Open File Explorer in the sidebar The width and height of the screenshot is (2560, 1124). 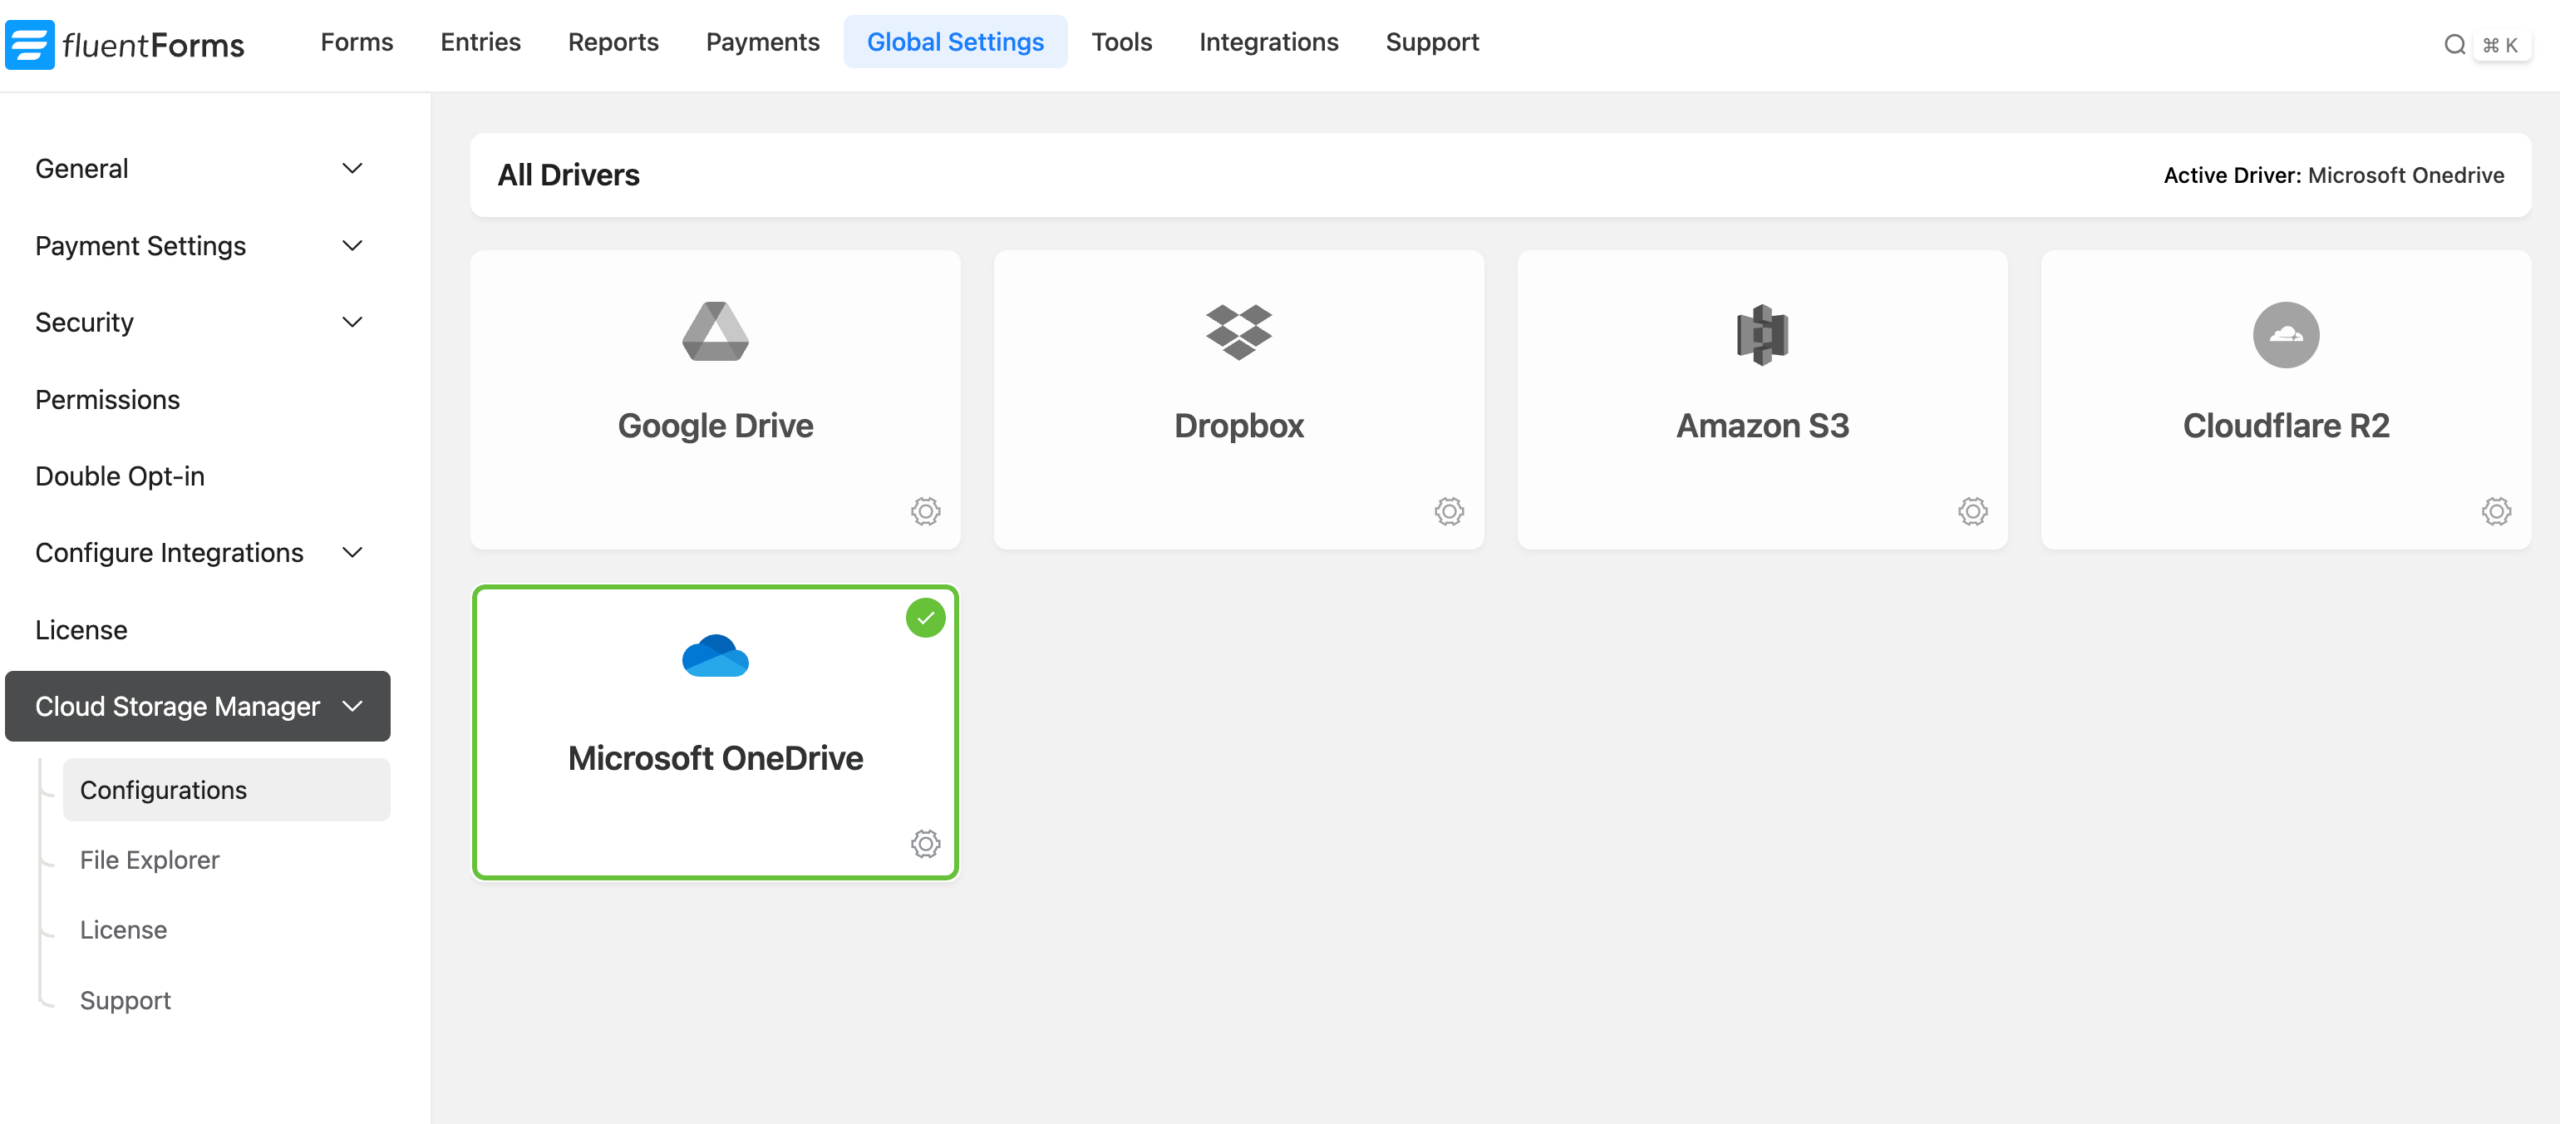[150, 860]
